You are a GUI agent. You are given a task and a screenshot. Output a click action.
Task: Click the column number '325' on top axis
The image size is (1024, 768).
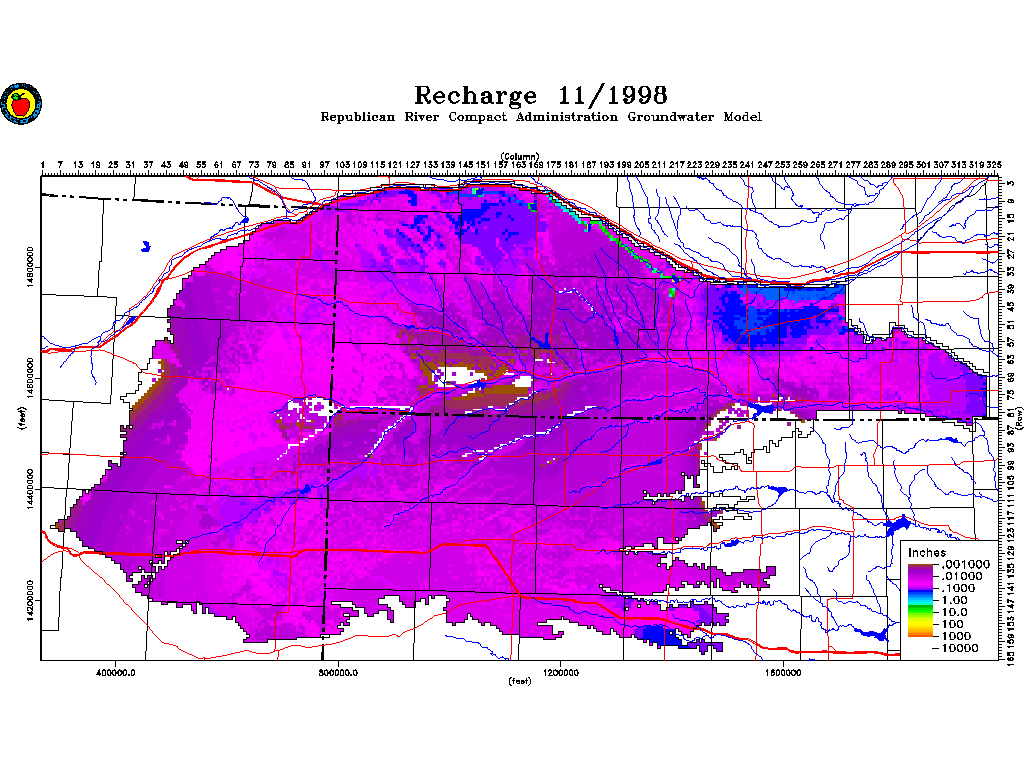click(x=993, y=165)
